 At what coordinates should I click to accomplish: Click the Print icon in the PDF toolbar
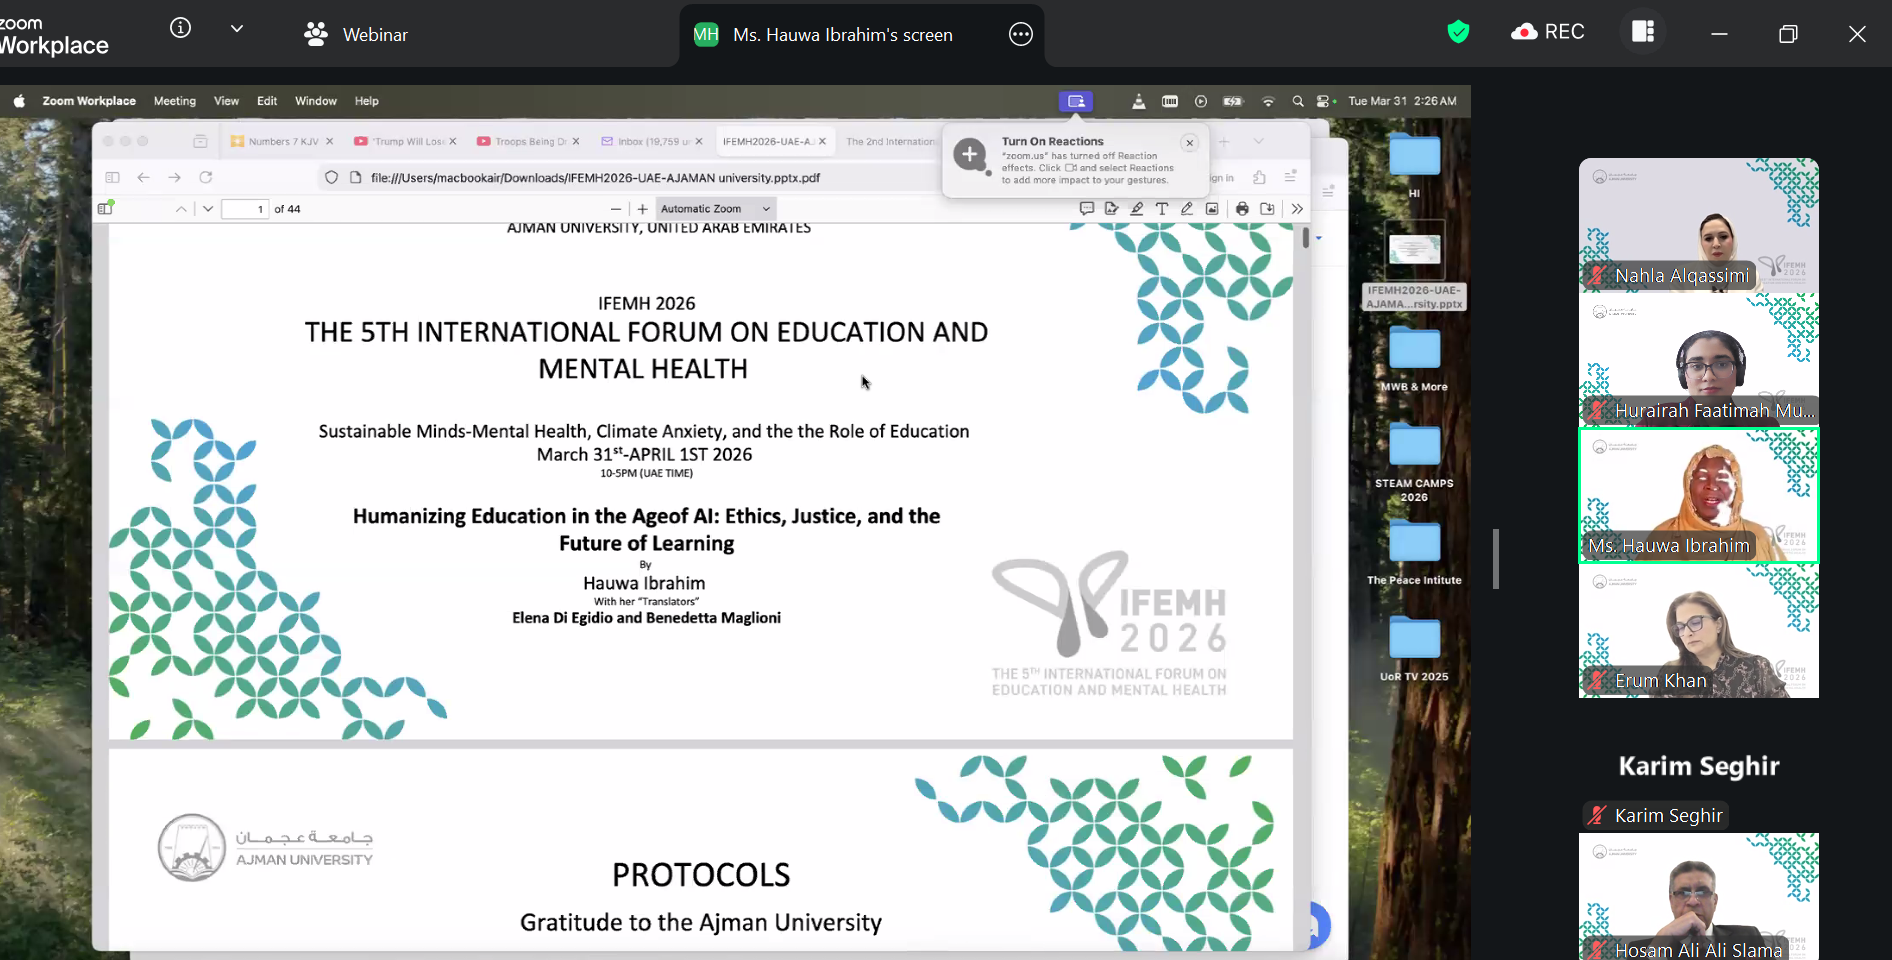click(1242, 209)
